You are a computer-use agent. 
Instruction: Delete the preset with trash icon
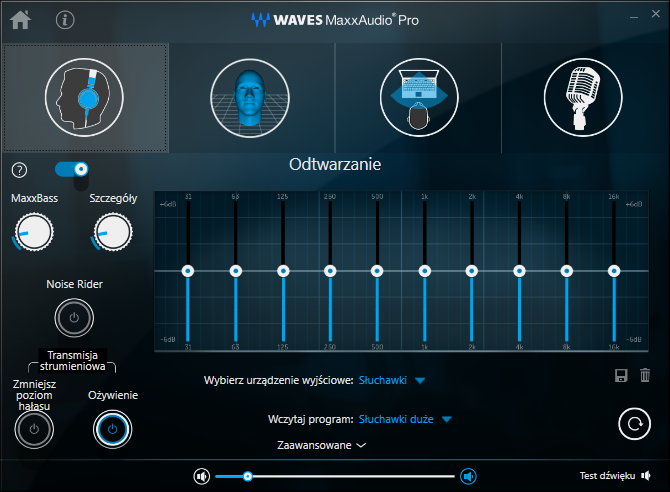click(x=645, y=375)
